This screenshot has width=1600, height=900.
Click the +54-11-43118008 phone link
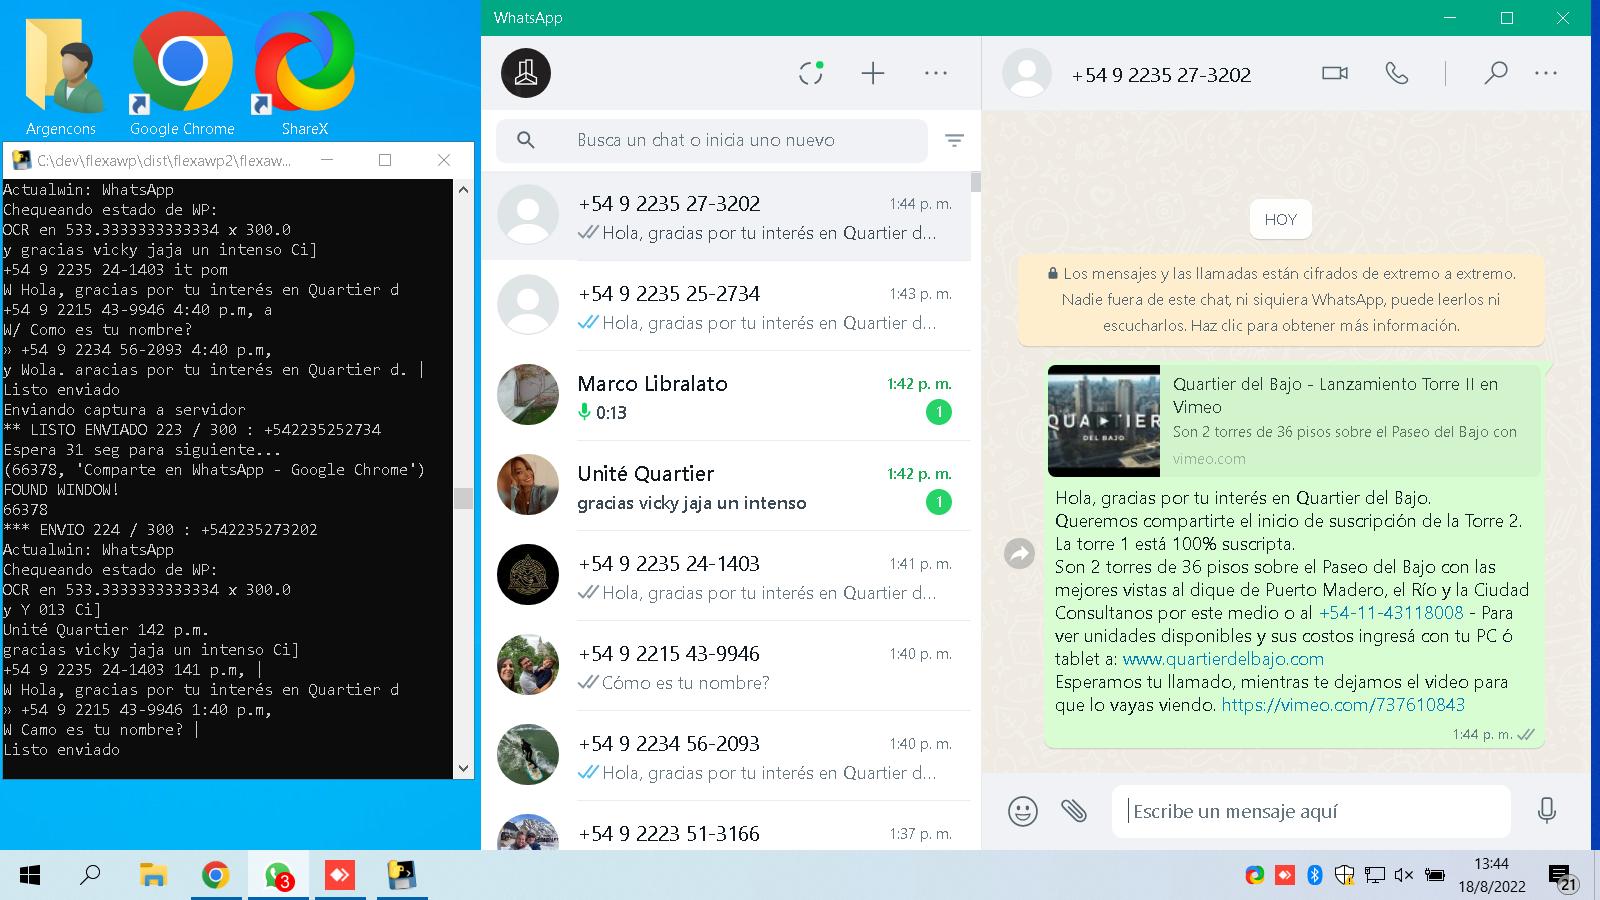pos(1391,613)
